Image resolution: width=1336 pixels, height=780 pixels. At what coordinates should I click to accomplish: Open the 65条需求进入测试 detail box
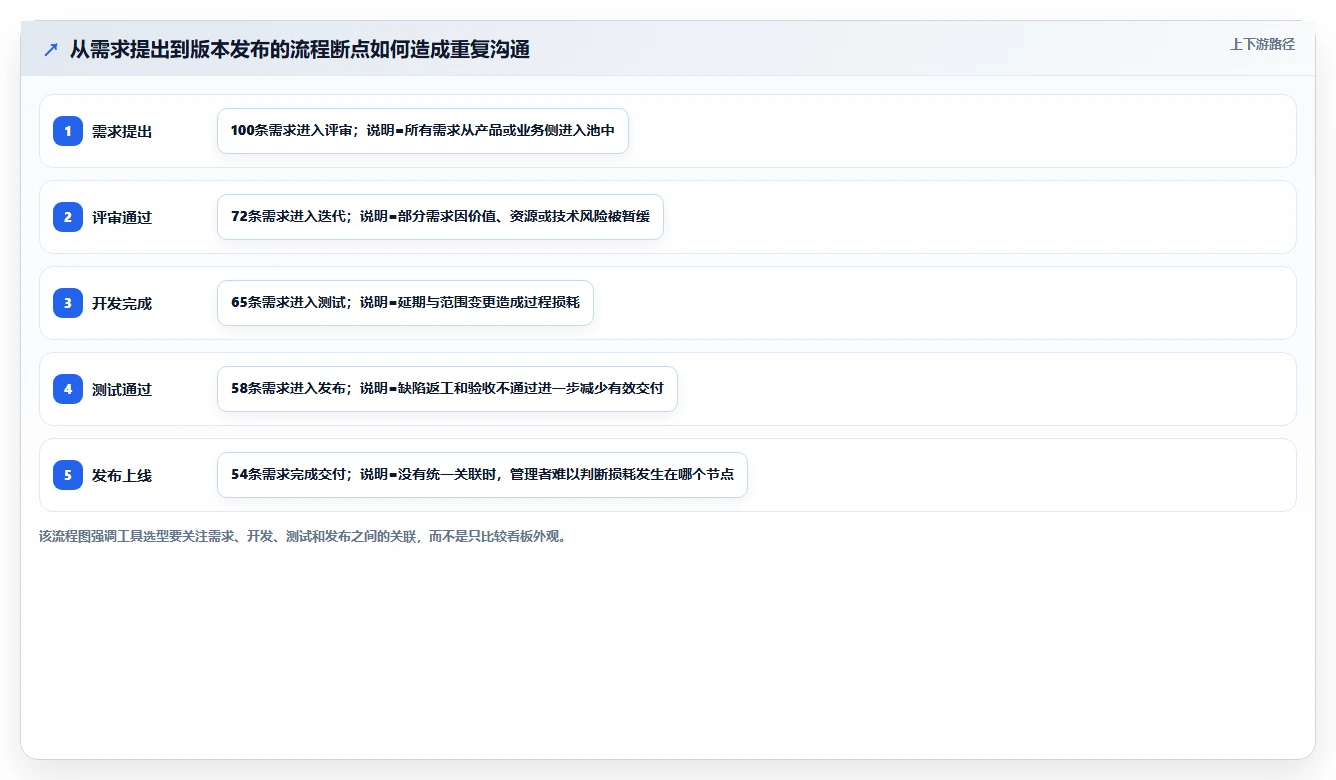pos(405,303)
